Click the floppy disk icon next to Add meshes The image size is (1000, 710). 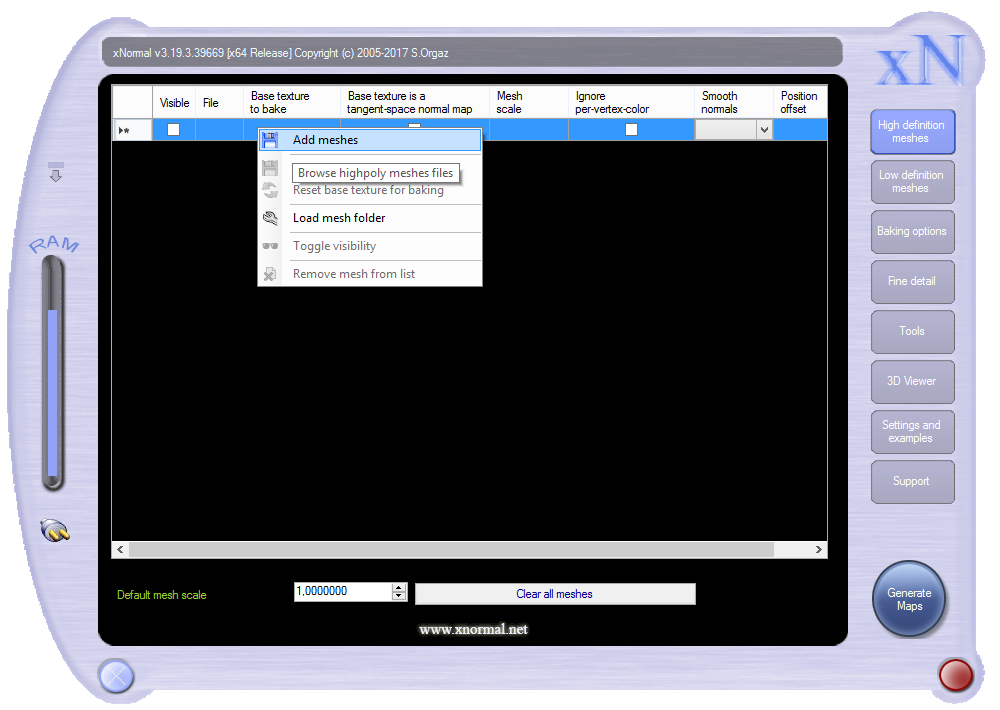[270, 140]
